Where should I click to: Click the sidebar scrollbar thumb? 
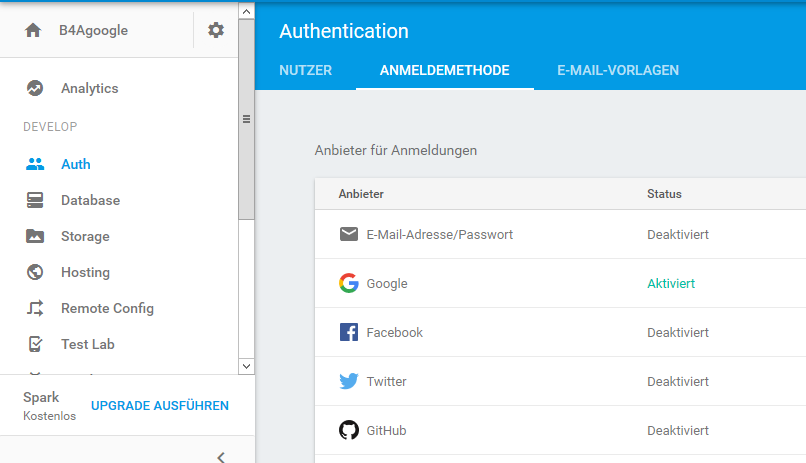pos(246,119)
